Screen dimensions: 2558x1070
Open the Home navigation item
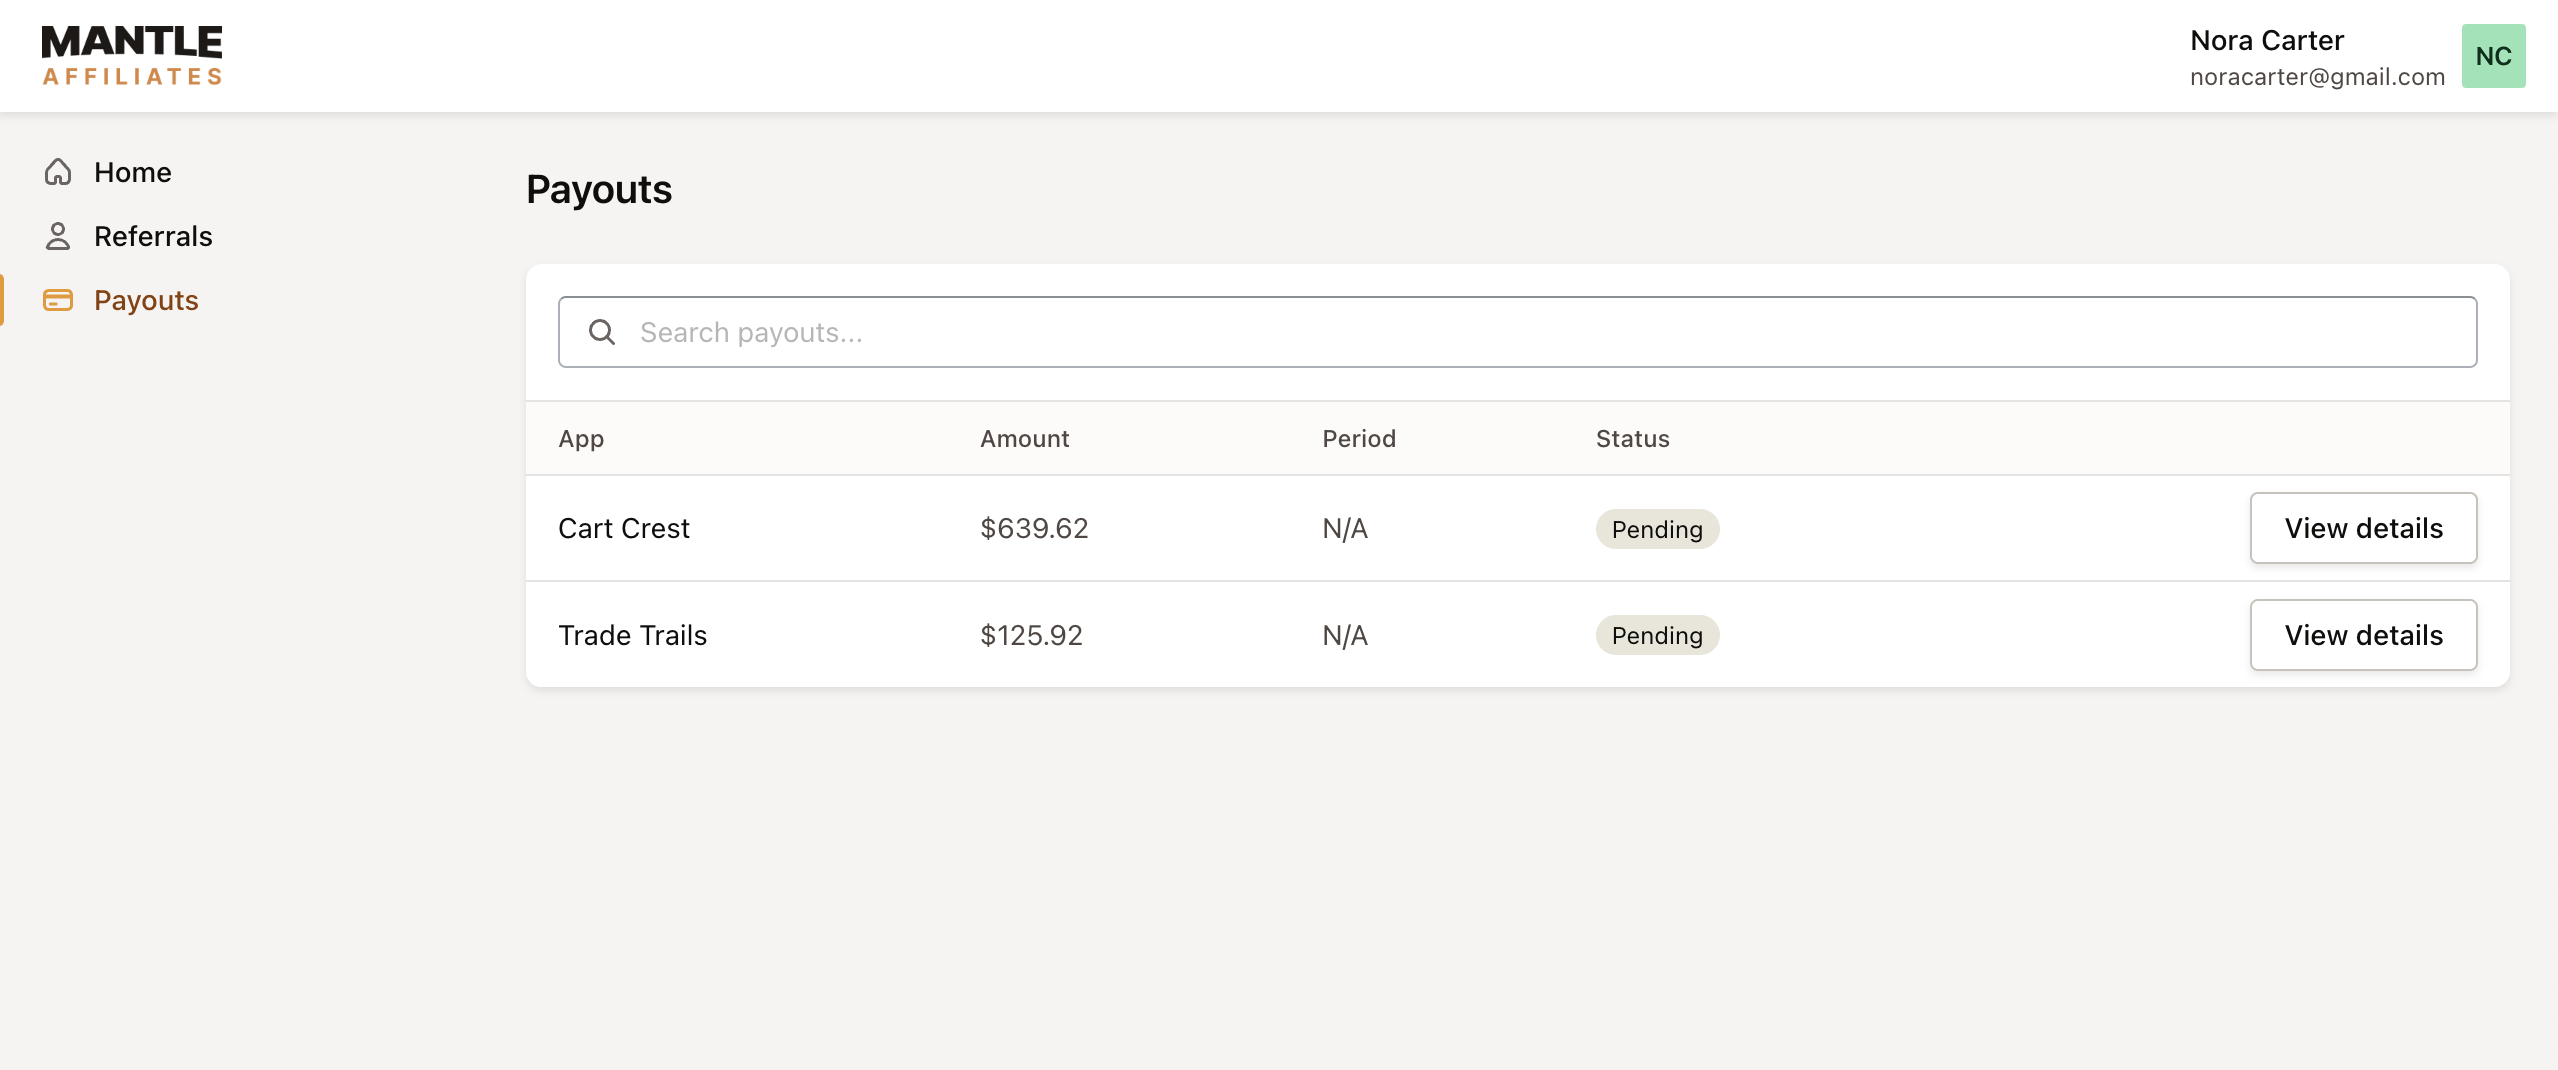(x=133, y=171)
